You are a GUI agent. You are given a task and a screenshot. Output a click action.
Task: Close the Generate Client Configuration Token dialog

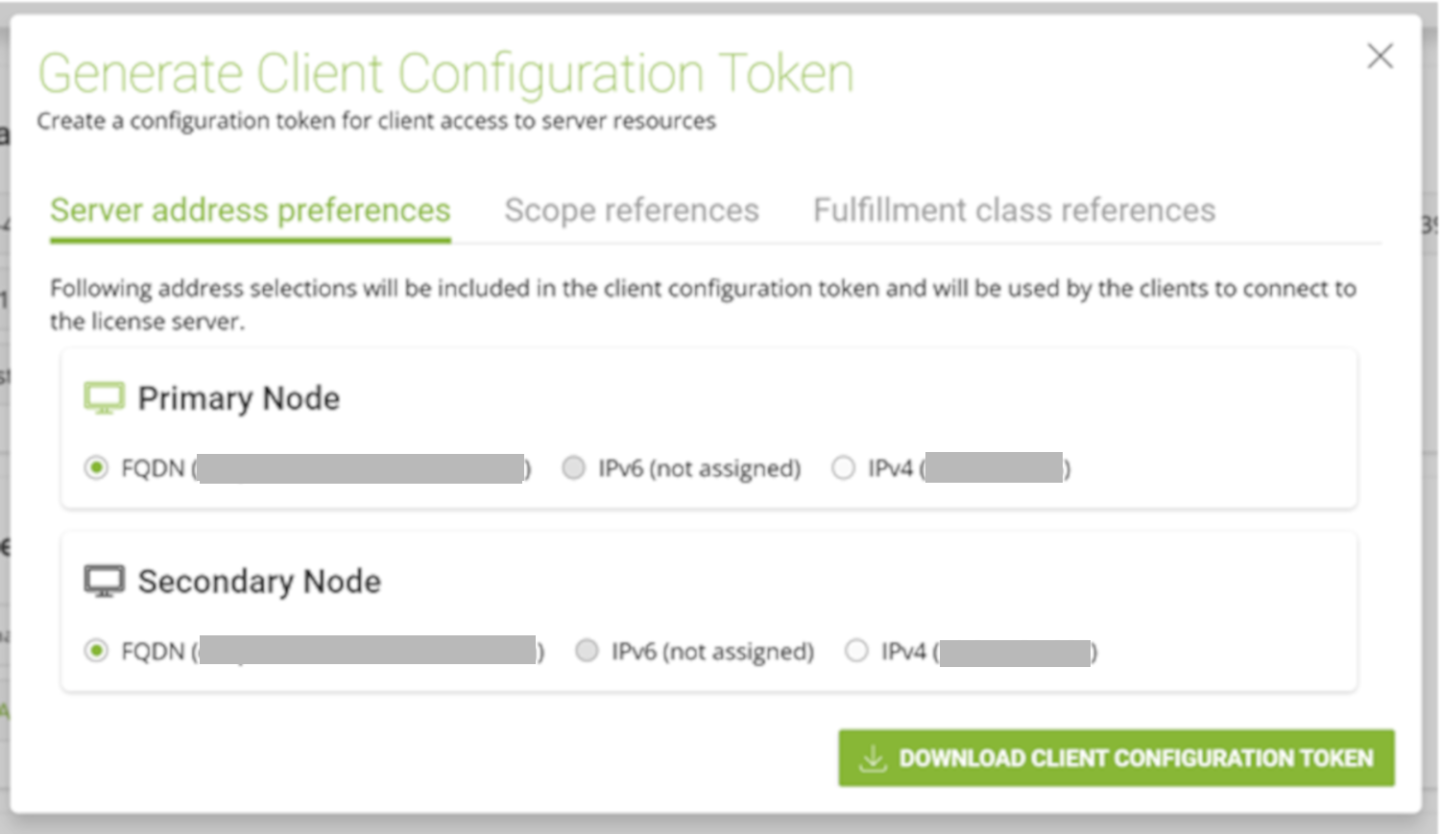1380,56
